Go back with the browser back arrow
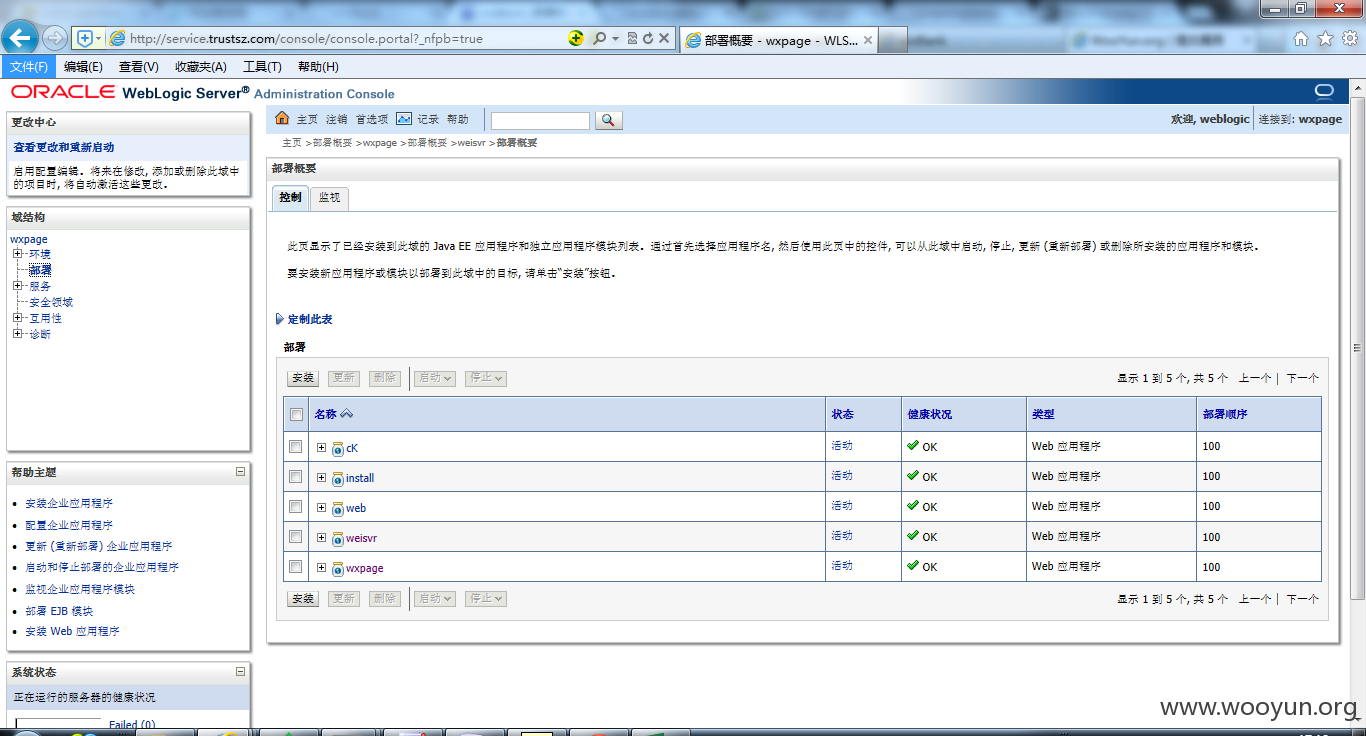Image resolution: width=1366 pixels, height=736 pixels. [x=21, y=38]
